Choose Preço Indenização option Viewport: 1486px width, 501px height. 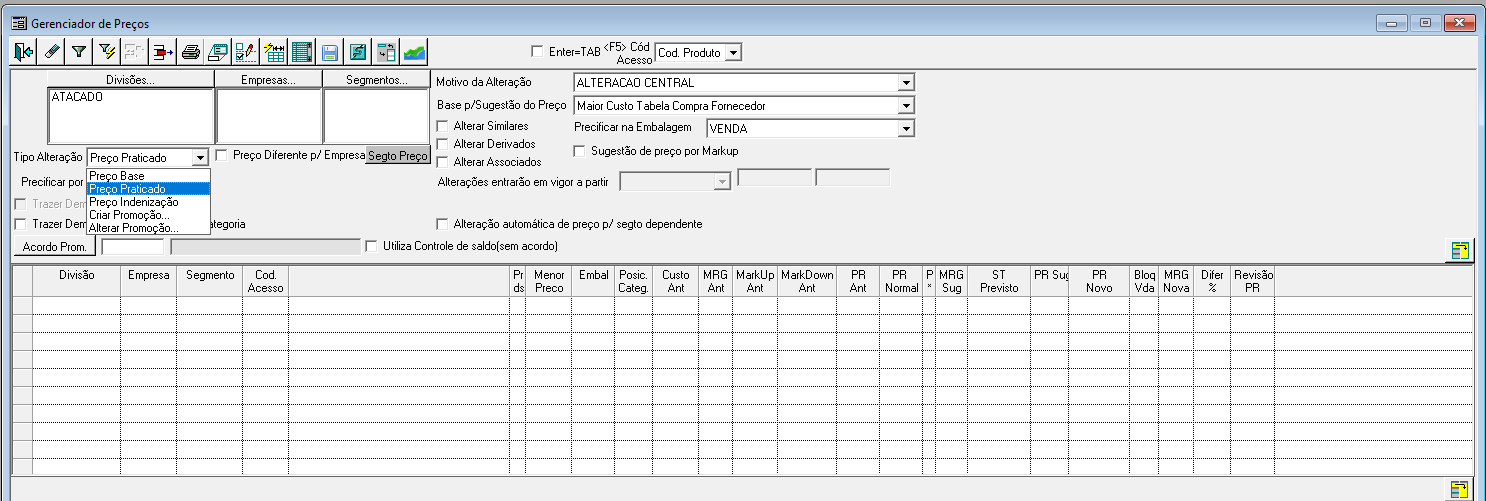[149, 202]
